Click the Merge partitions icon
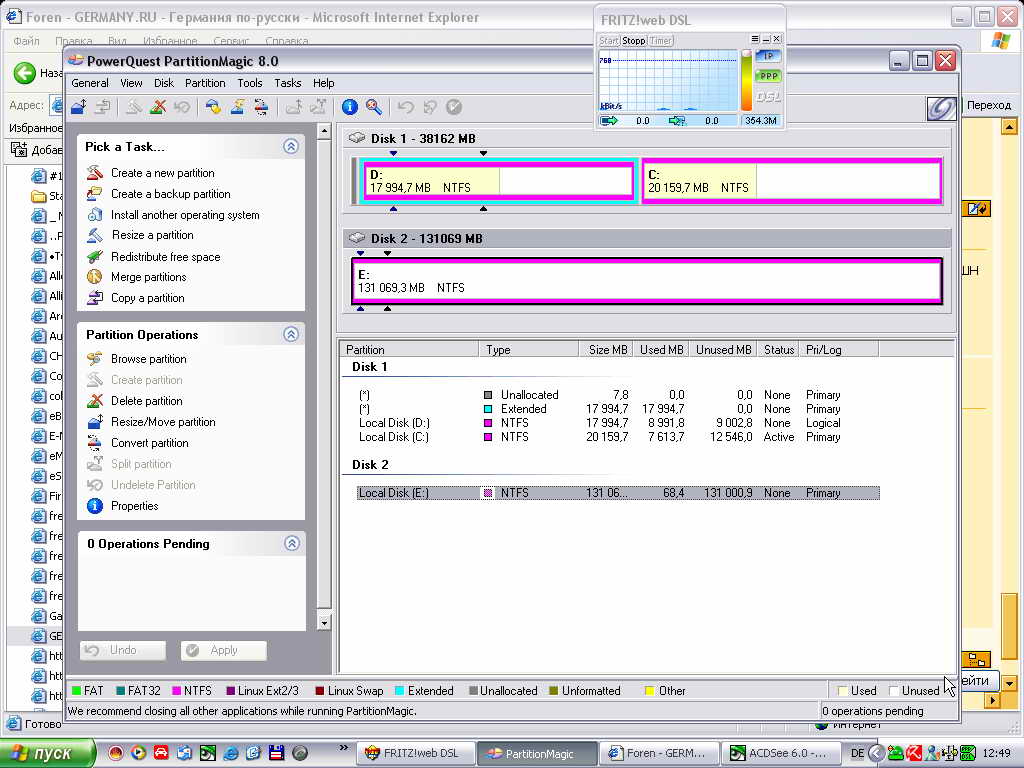The width and height of the screenshot is (1024, 768). (x=95, y=277)
